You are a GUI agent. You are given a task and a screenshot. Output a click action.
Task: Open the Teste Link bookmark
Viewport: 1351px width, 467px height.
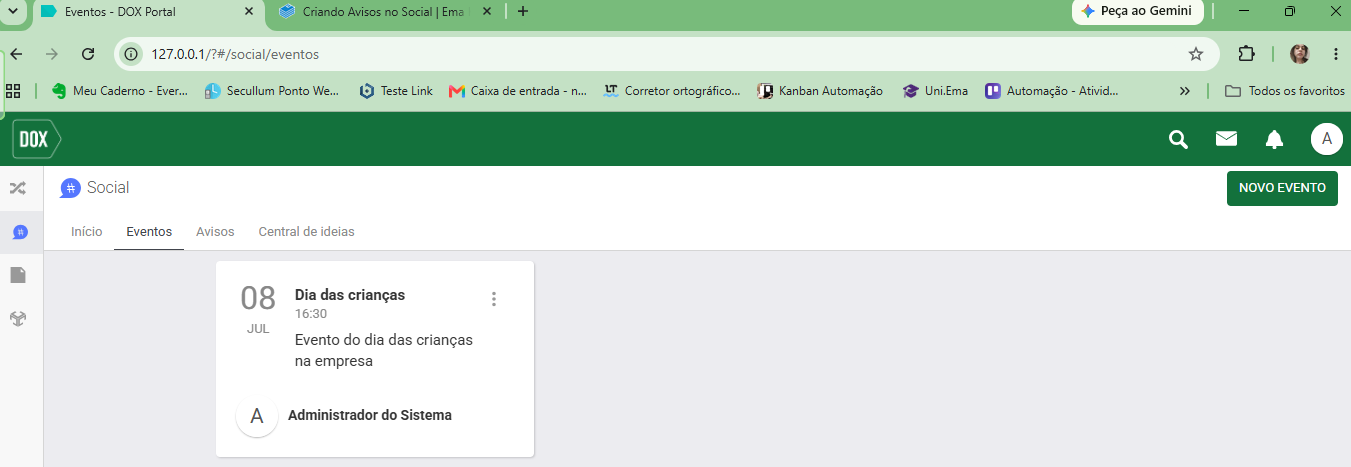396,91
